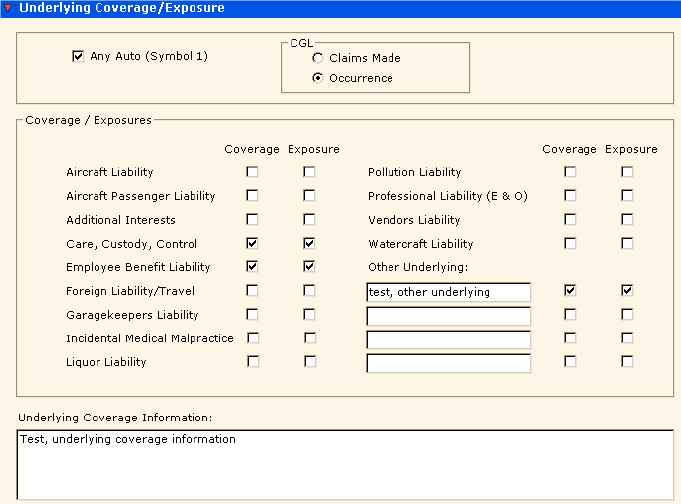
Task: Uncheck Employee Benefit Liability Exposure checkbox
Action: (x=309, y=266)
